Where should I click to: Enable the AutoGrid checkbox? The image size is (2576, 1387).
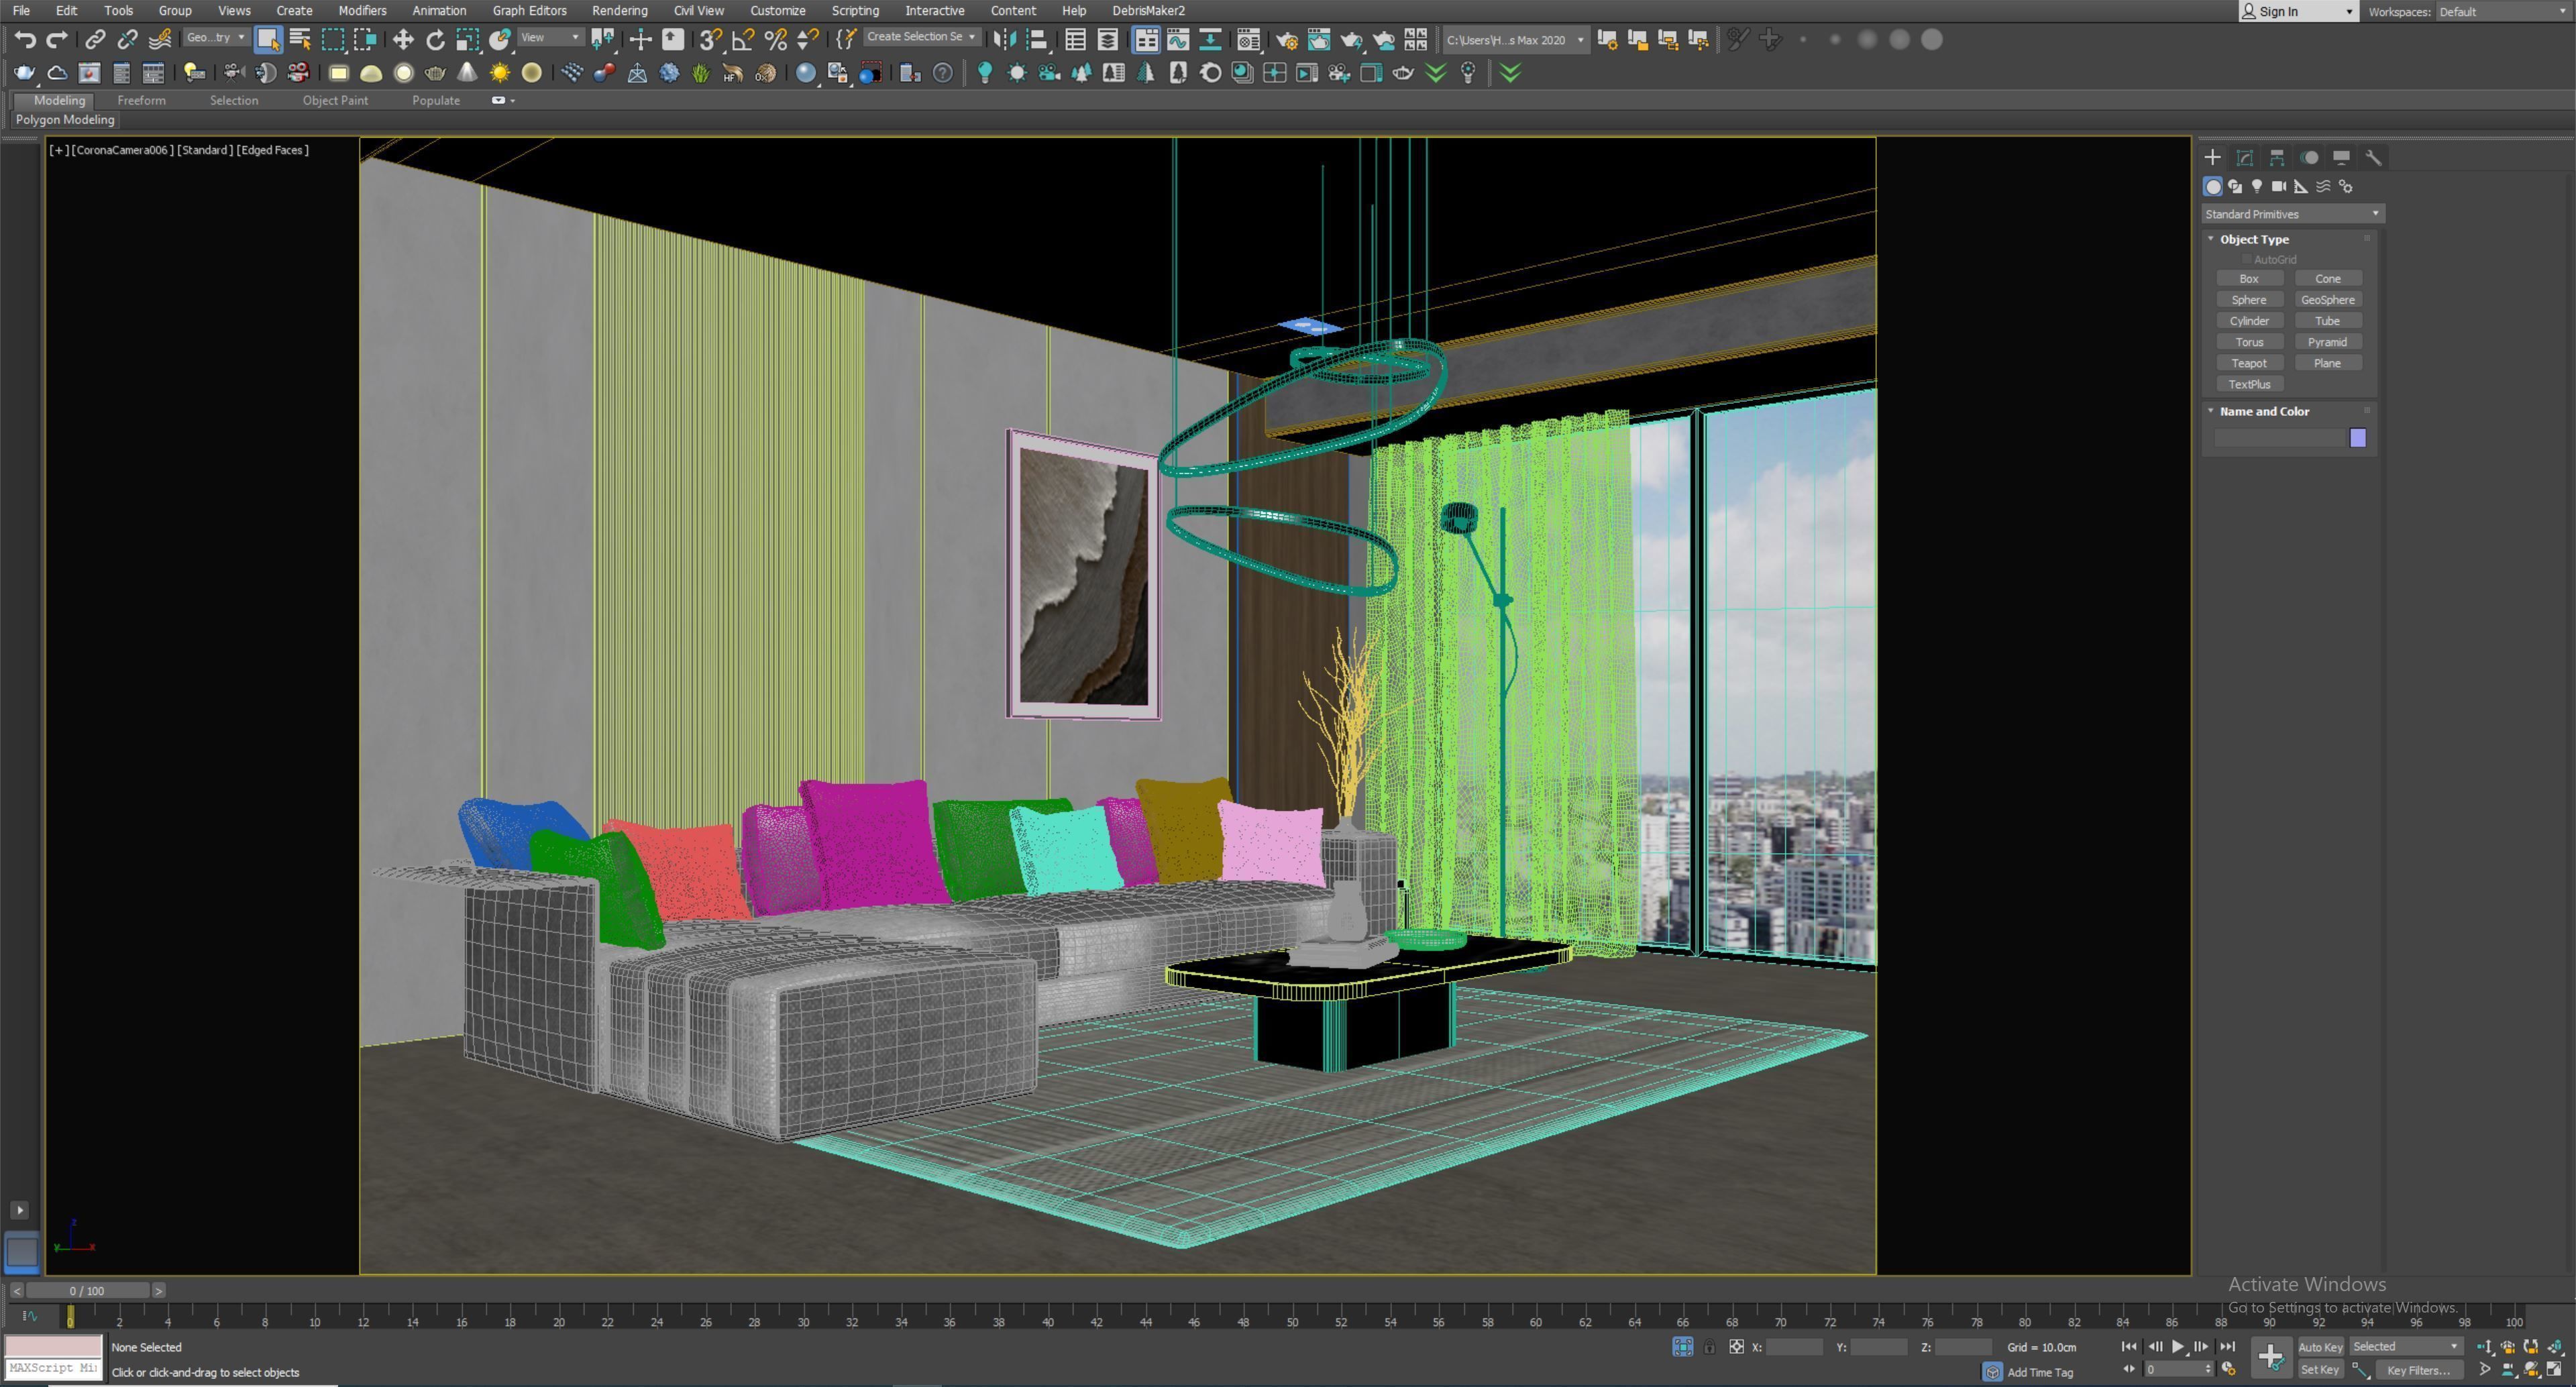2247,259
